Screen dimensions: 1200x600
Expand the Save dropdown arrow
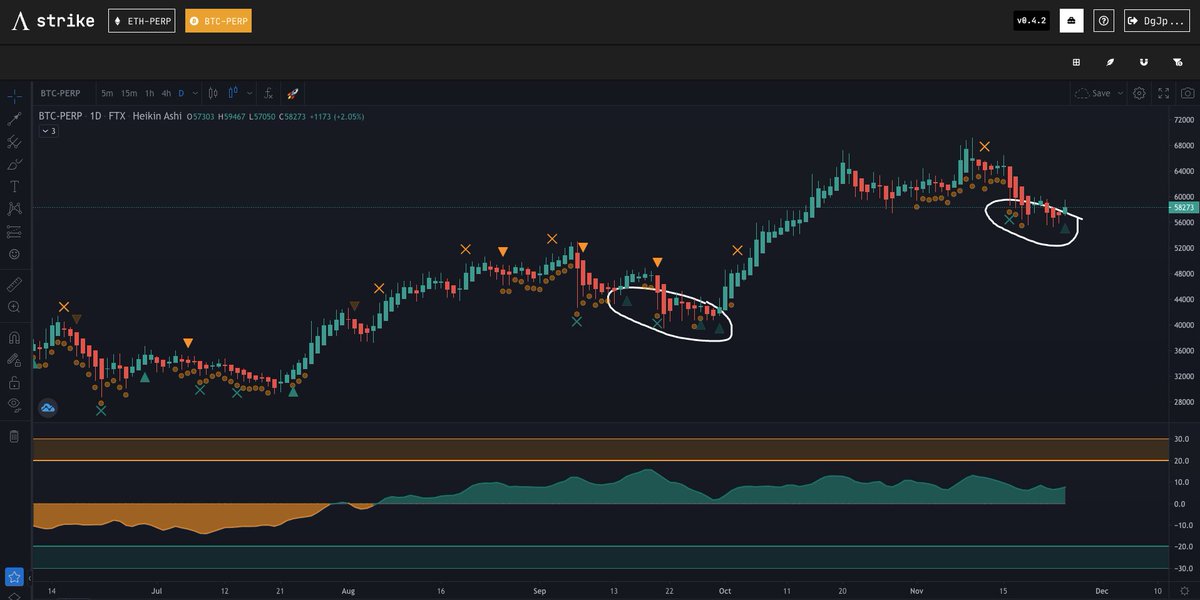coord(1120,93)
